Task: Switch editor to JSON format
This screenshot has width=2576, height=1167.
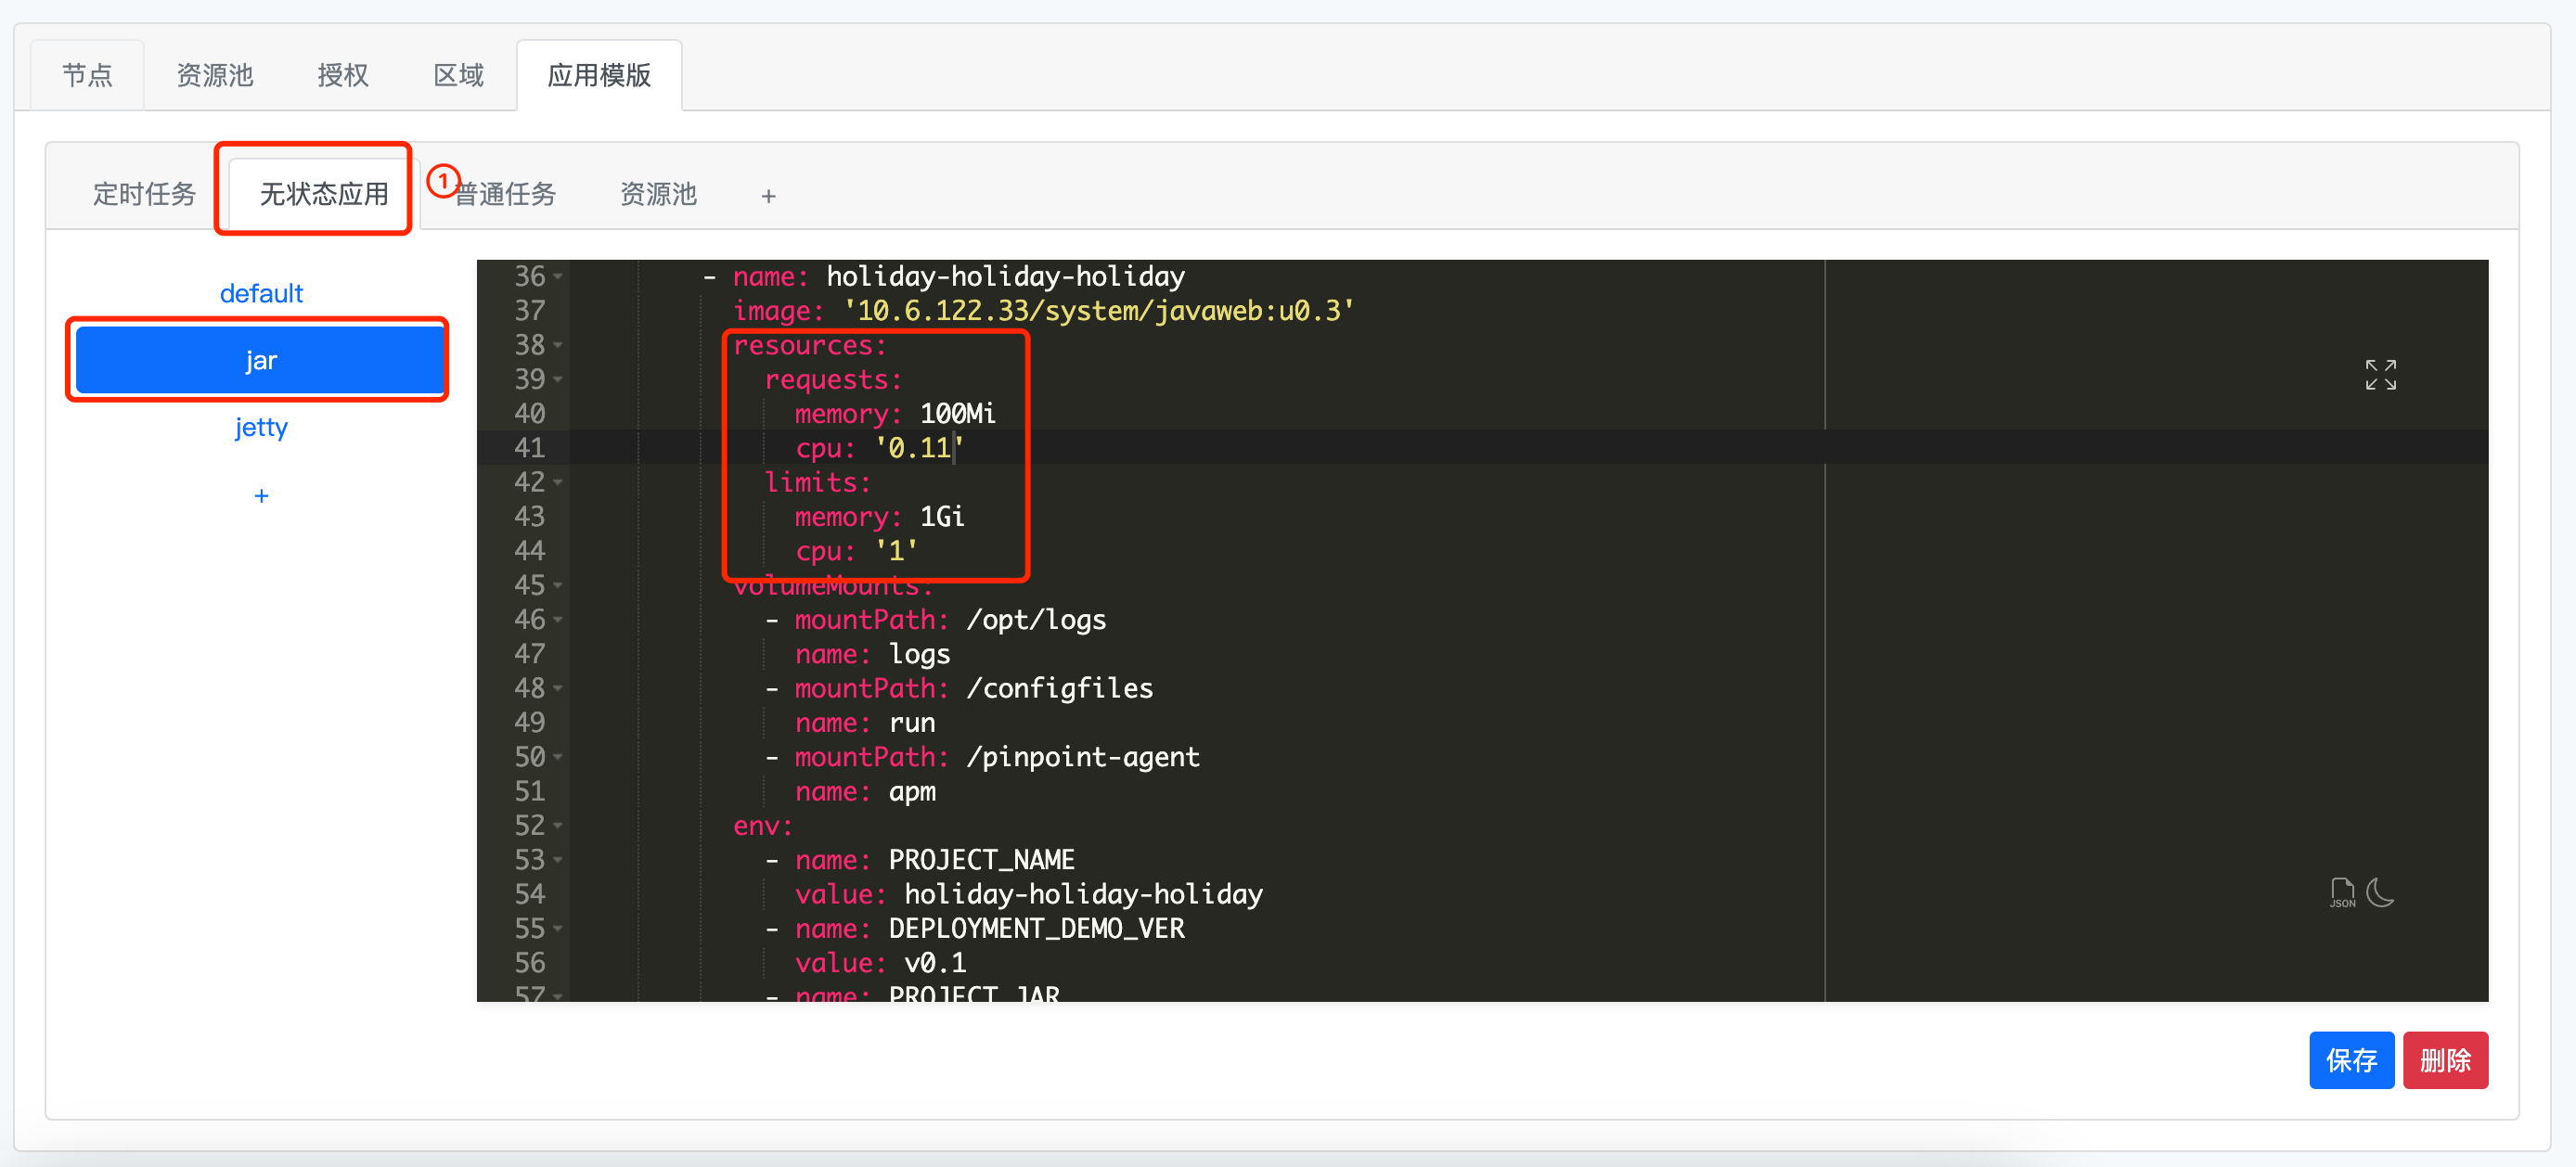Action: (x=2342, y=892)
